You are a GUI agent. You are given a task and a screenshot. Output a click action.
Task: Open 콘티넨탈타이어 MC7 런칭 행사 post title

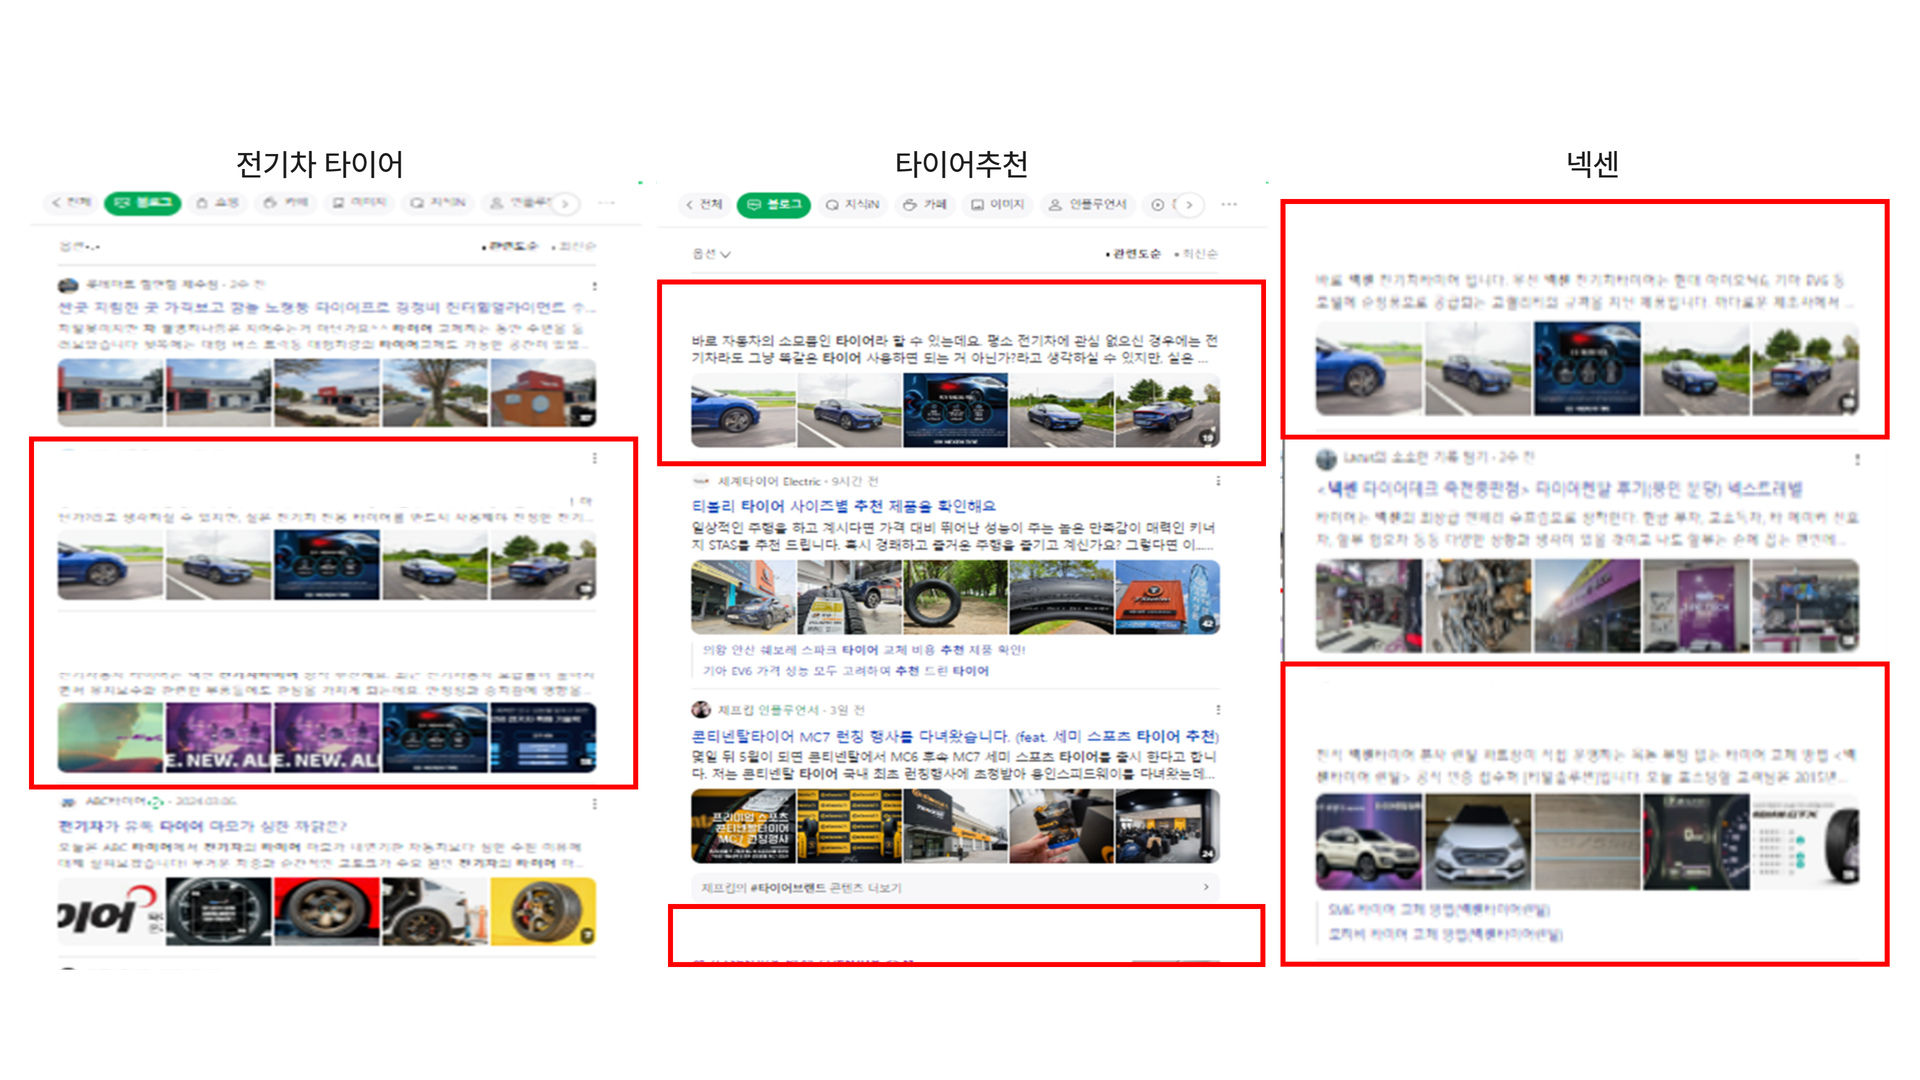pos(955,736)
